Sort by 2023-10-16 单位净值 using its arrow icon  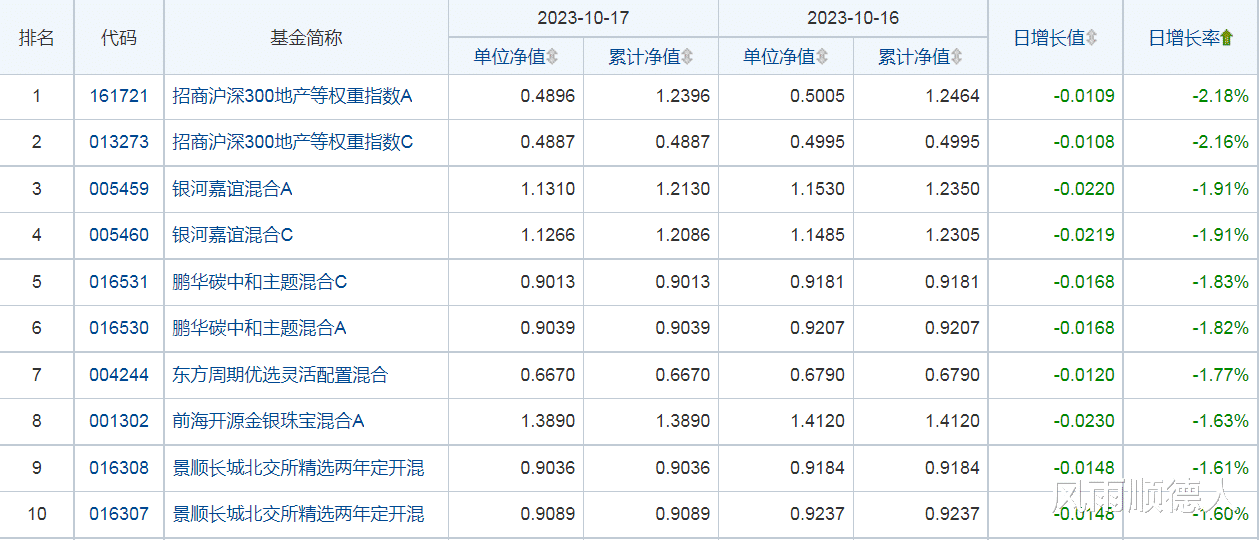[x=822, y=57]
